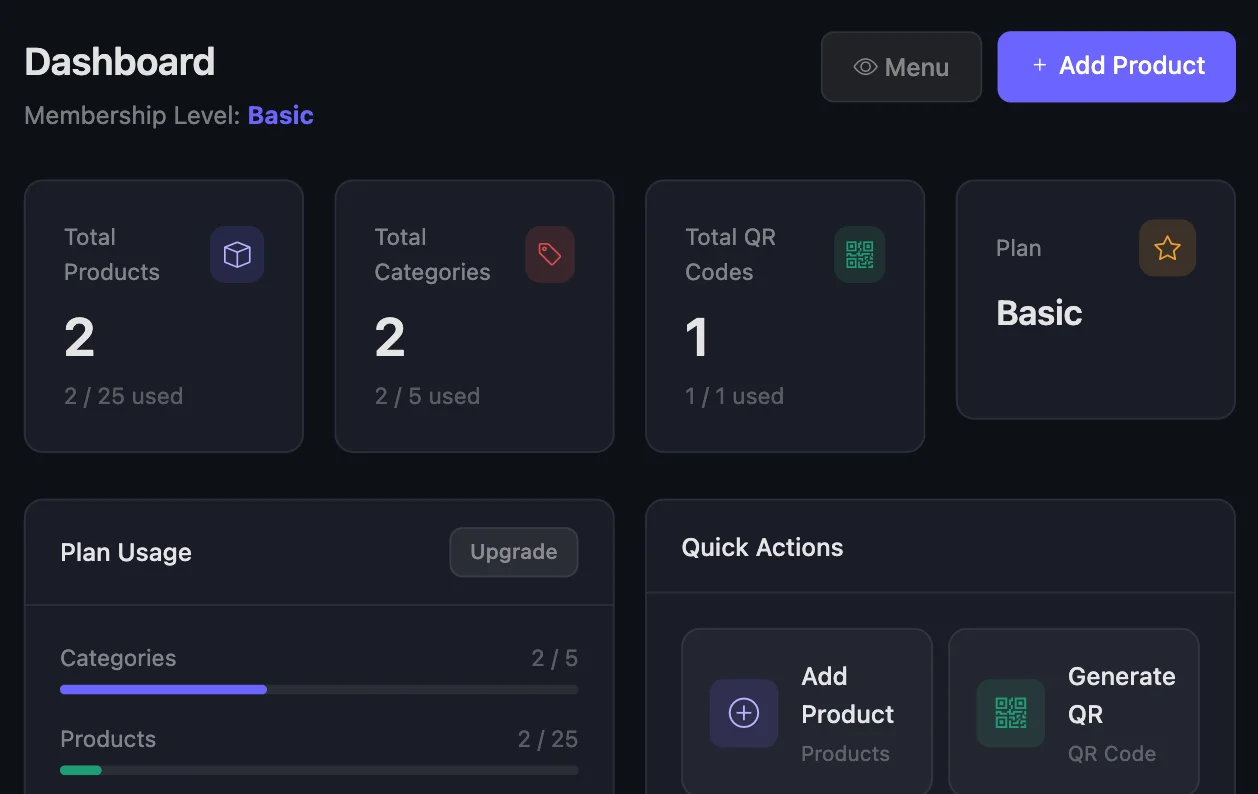The width and height of the screenshot is (1258, 794).
Task: Click the green QR icon in Total QR Codes card
Action: tap(860, 255)
